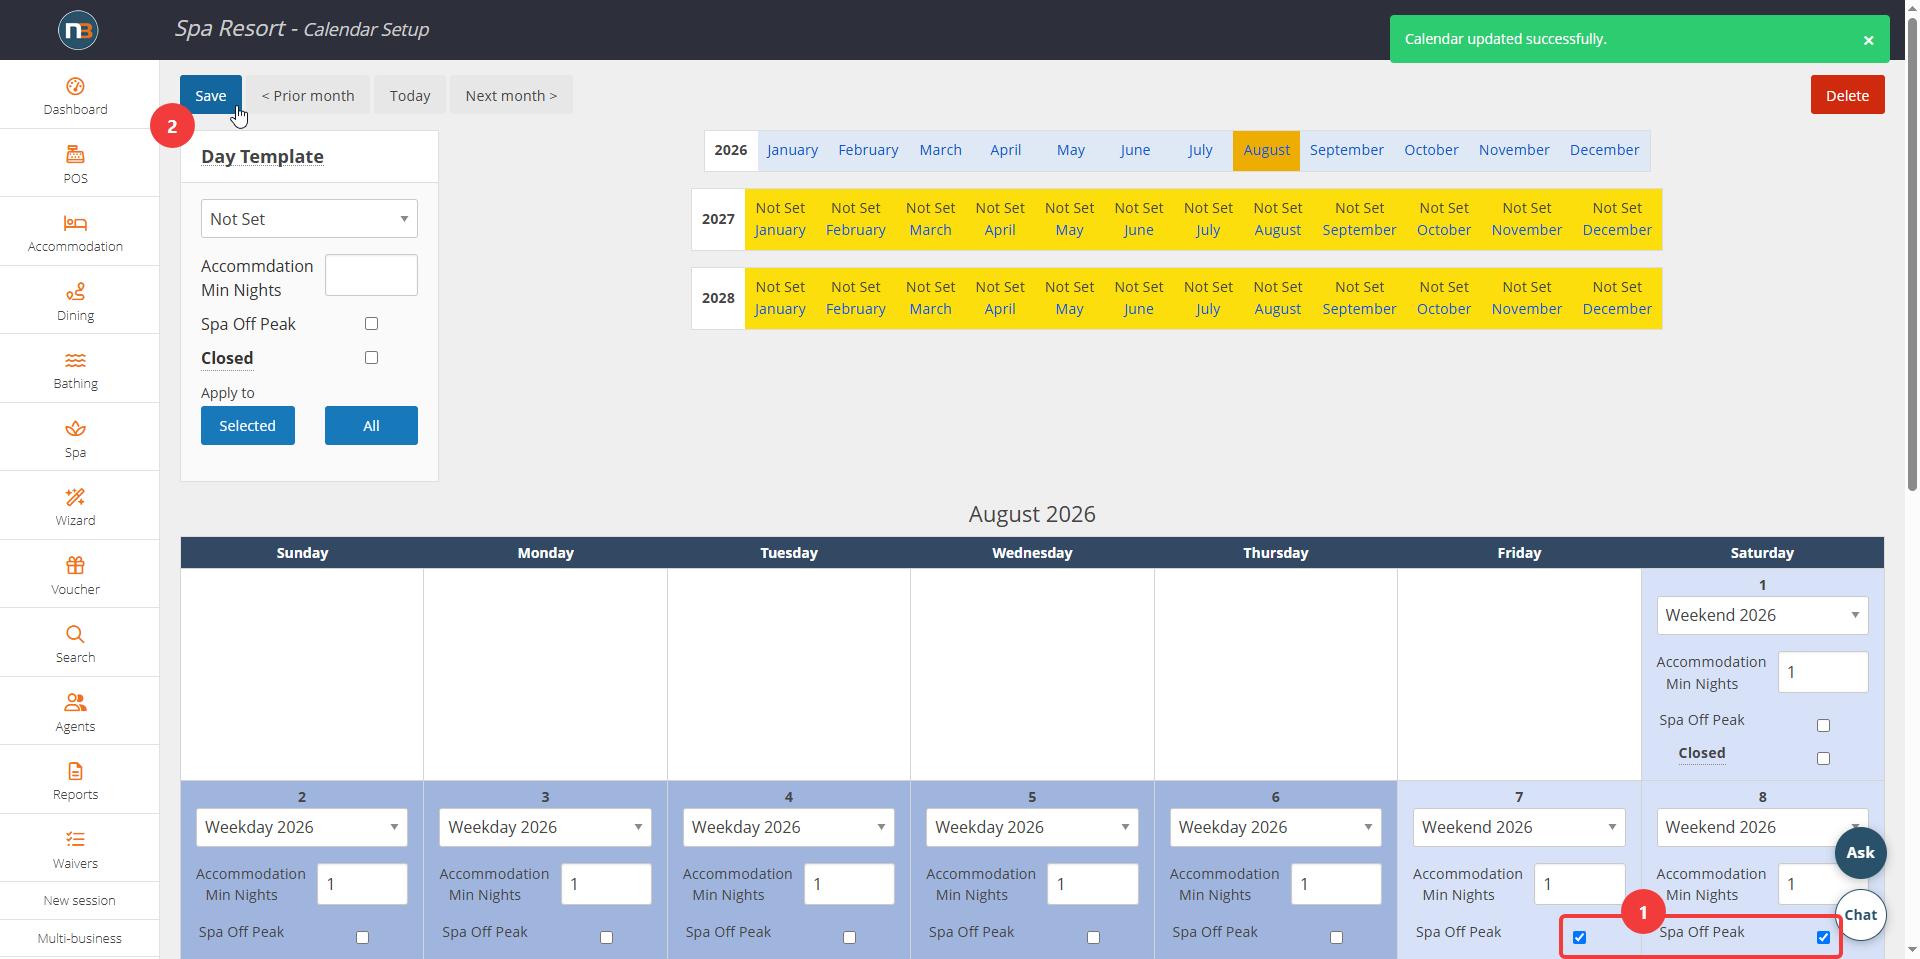Open the Voucher gift icon

pos(75,566)
